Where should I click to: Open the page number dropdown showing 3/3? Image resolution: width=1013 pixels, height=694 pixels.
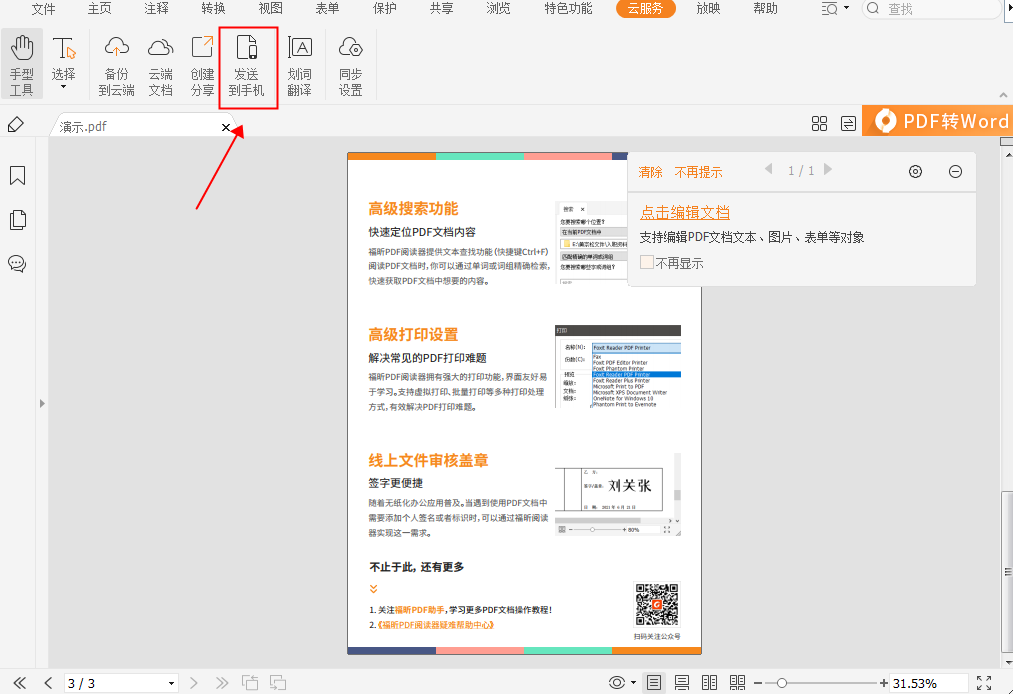click(170, 683)
